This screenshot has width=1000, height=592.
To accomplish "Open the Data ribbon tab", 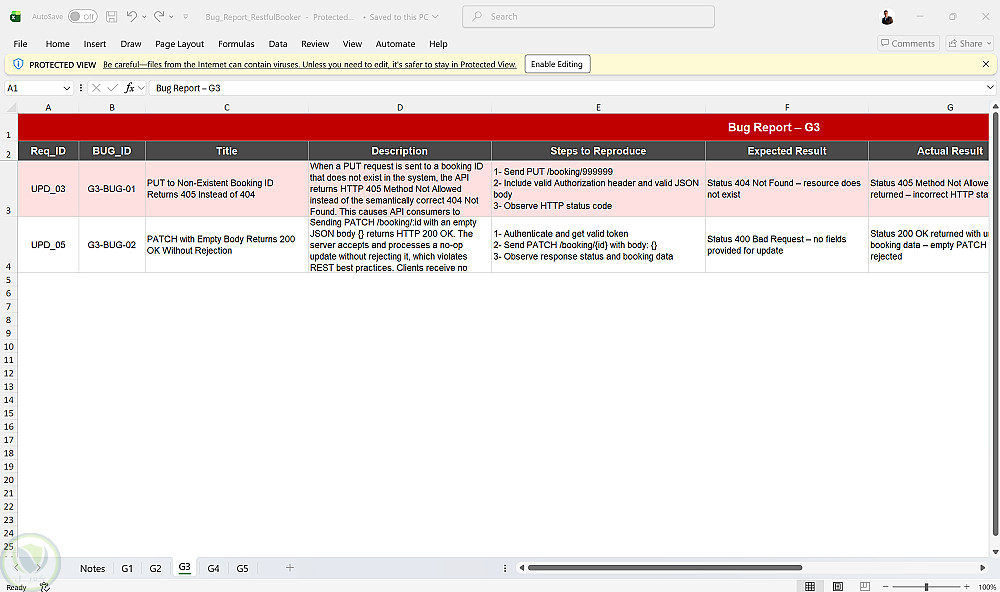I will pos(277,43).
